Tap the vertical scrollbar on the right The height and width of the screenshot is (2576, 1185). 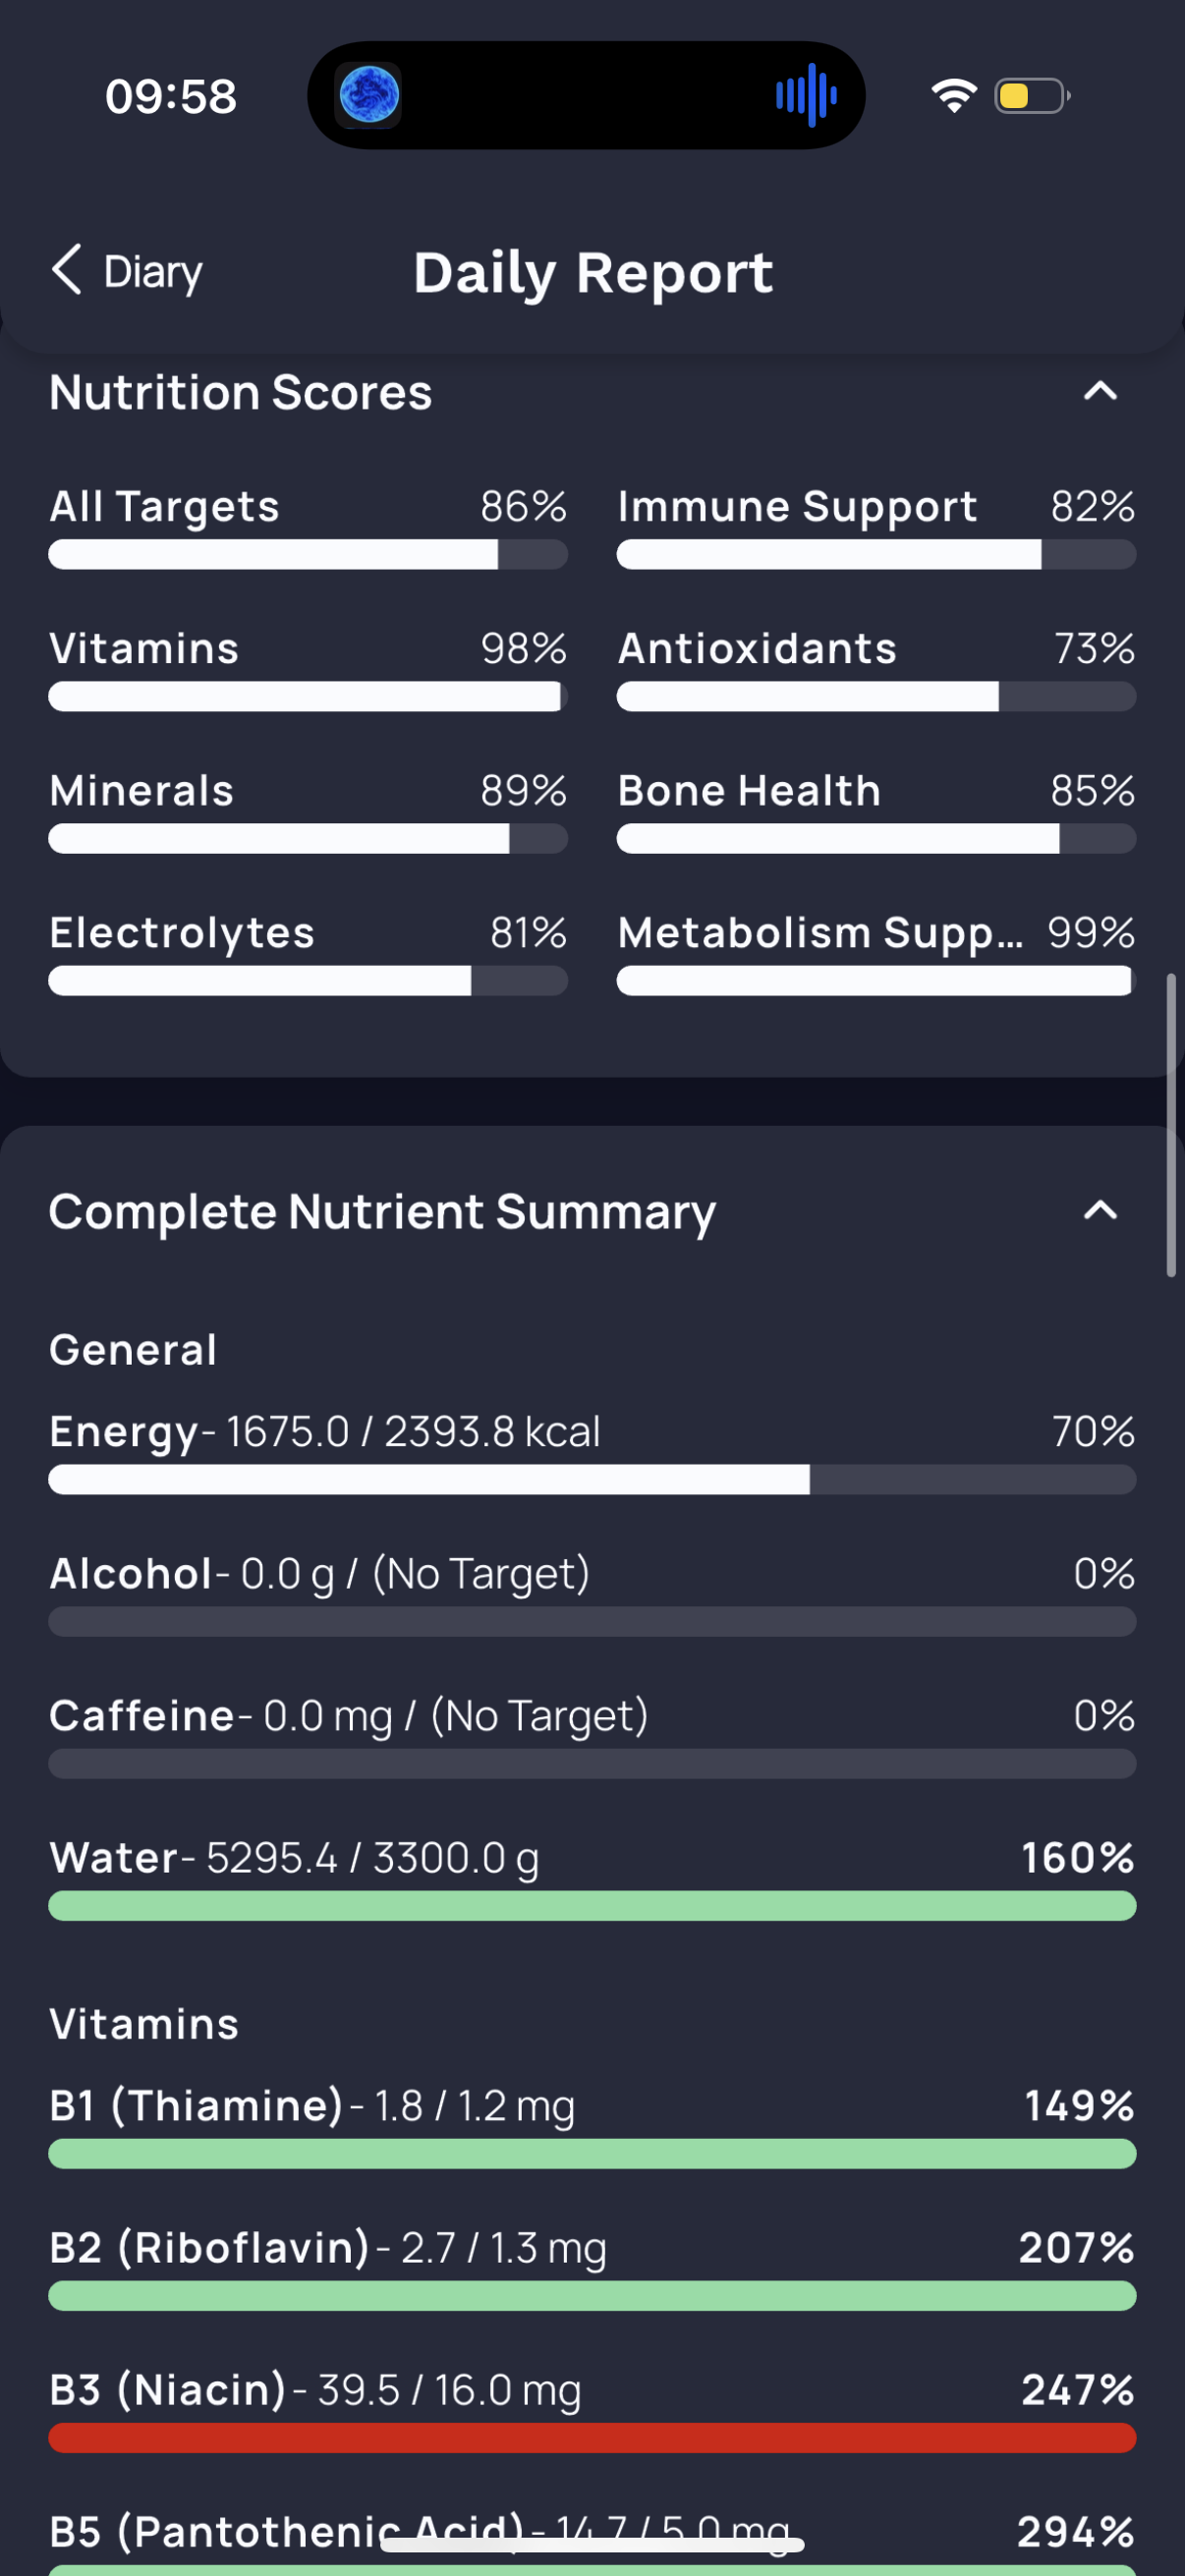[1171, 1125]
